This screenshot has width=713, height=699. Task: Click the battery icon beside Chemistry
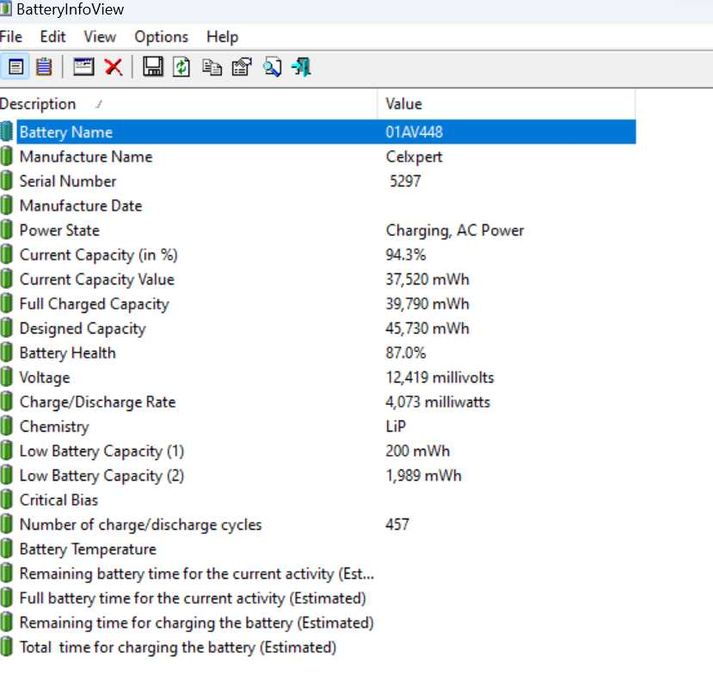tap(6, 427)
